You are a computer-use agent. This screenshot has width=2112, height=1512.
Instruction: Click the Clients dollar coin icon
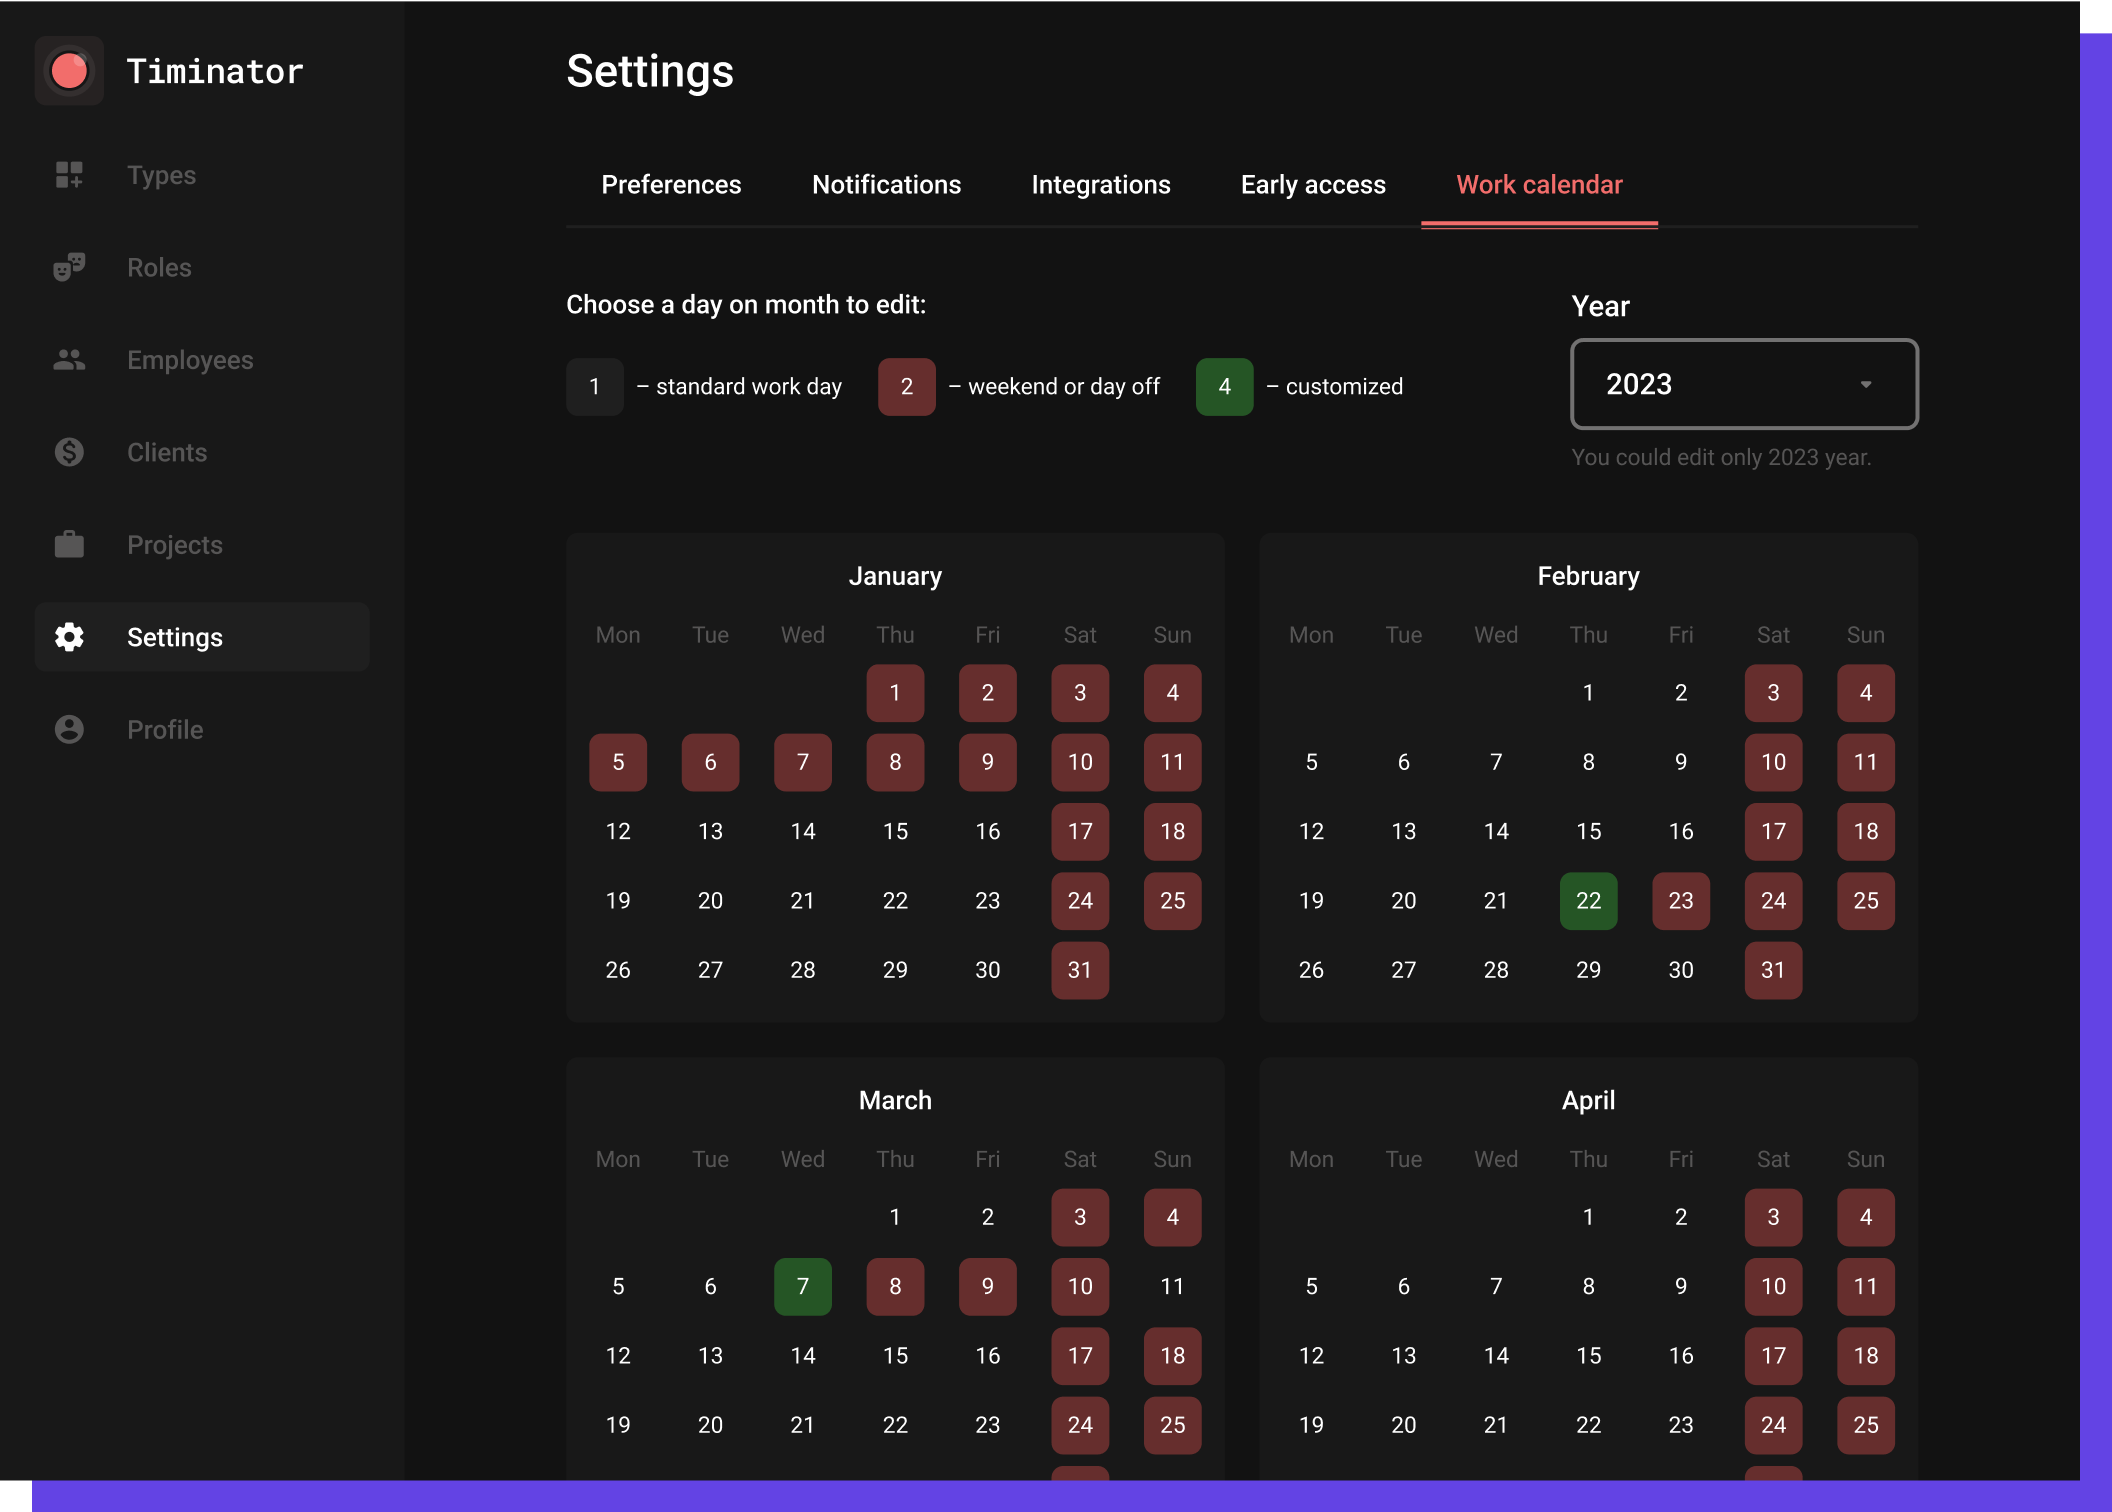click(x=69, y=452)
